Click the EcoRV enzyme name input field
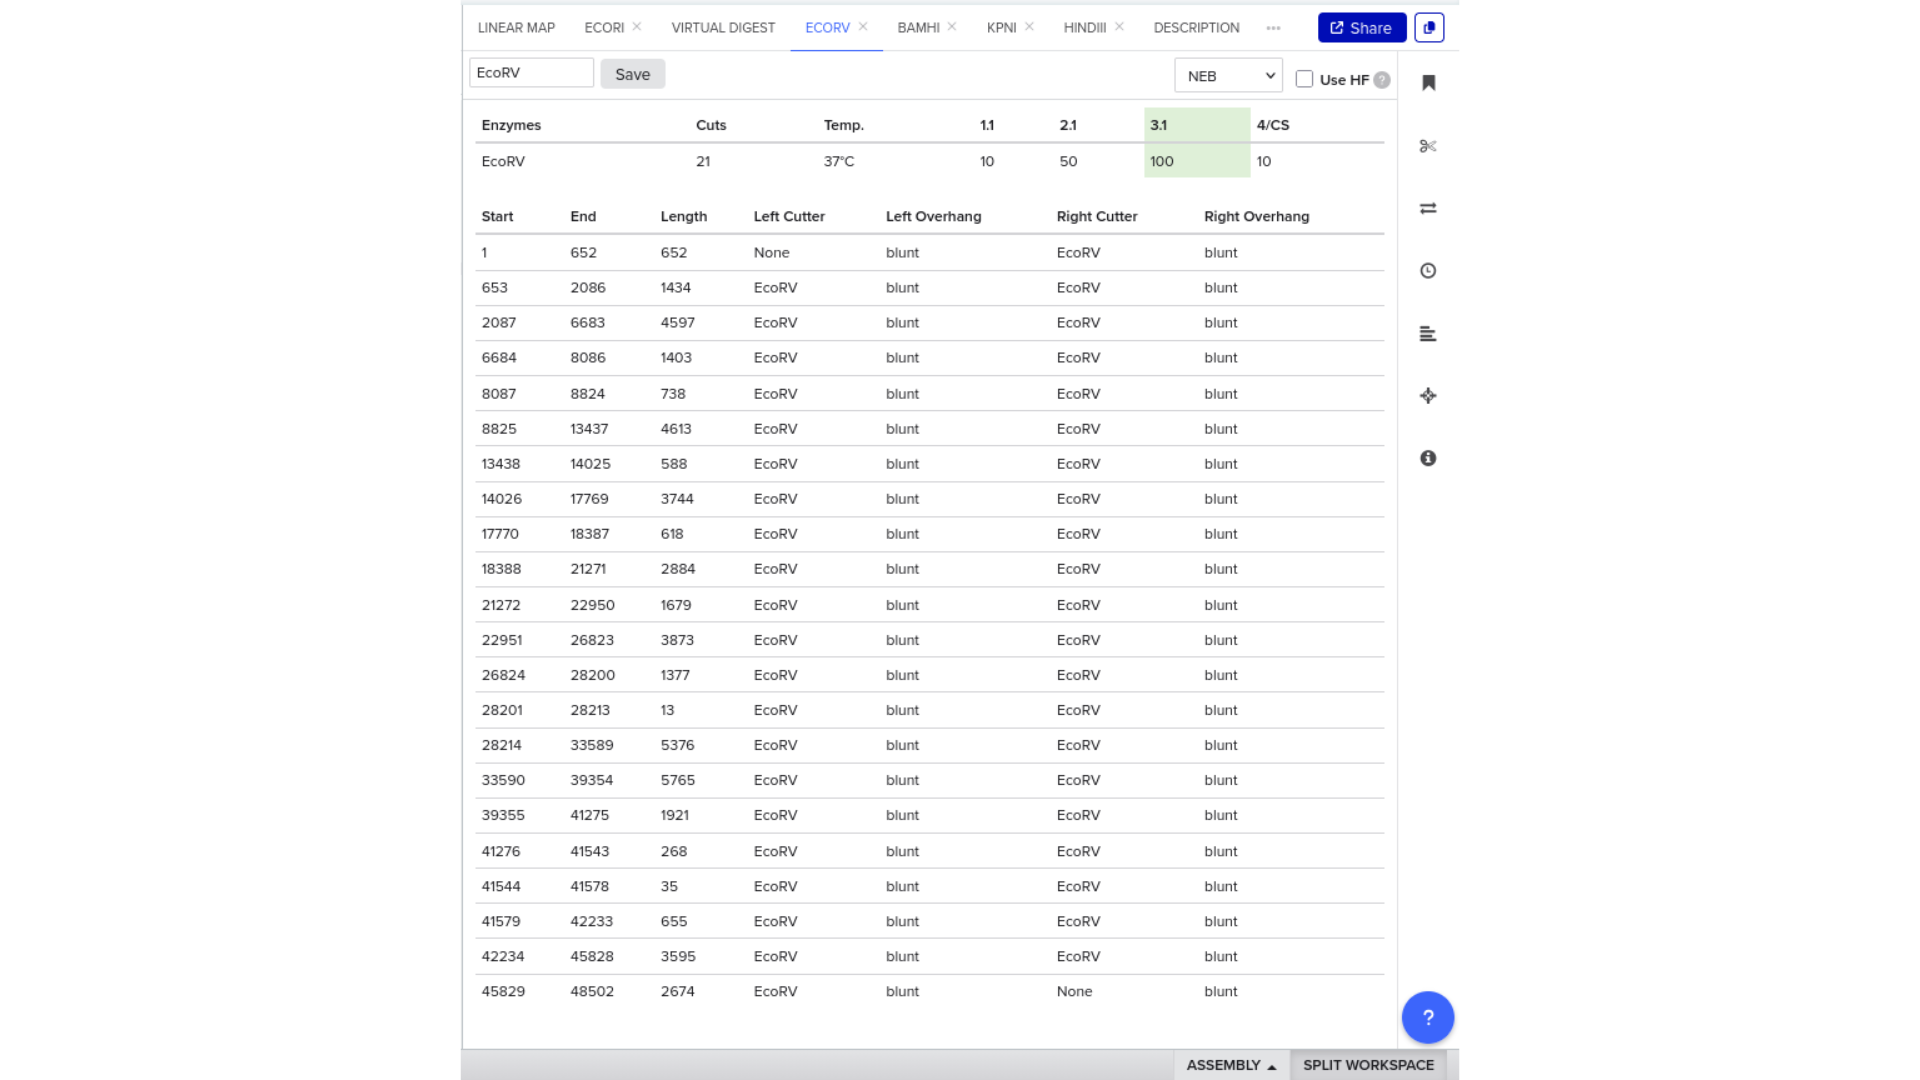The image size is (1920, 1080). pos(531,73)
